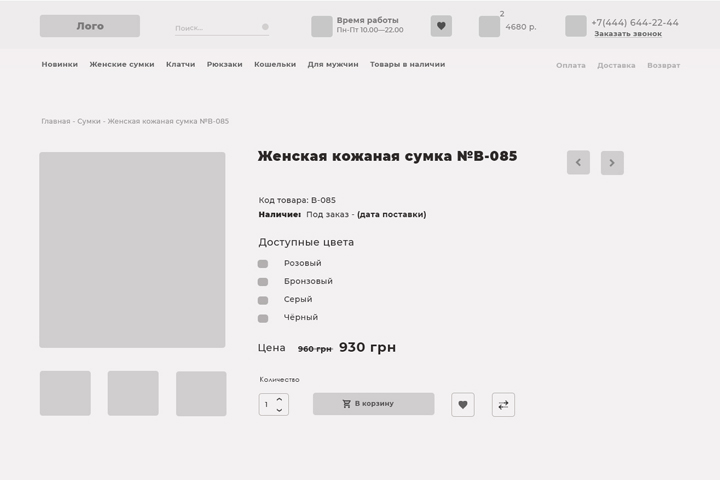
Task: Open the Для мужчин category
Action: [x=333, y=64]
